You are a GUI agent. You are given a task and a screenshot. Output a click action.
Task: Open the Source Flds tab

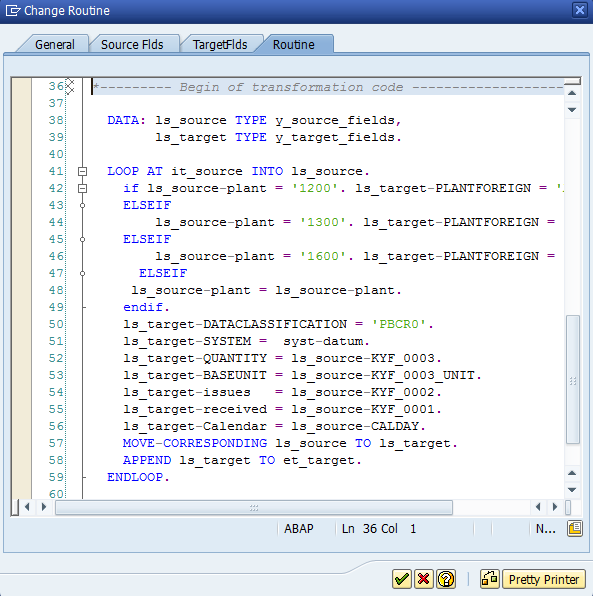132,44
